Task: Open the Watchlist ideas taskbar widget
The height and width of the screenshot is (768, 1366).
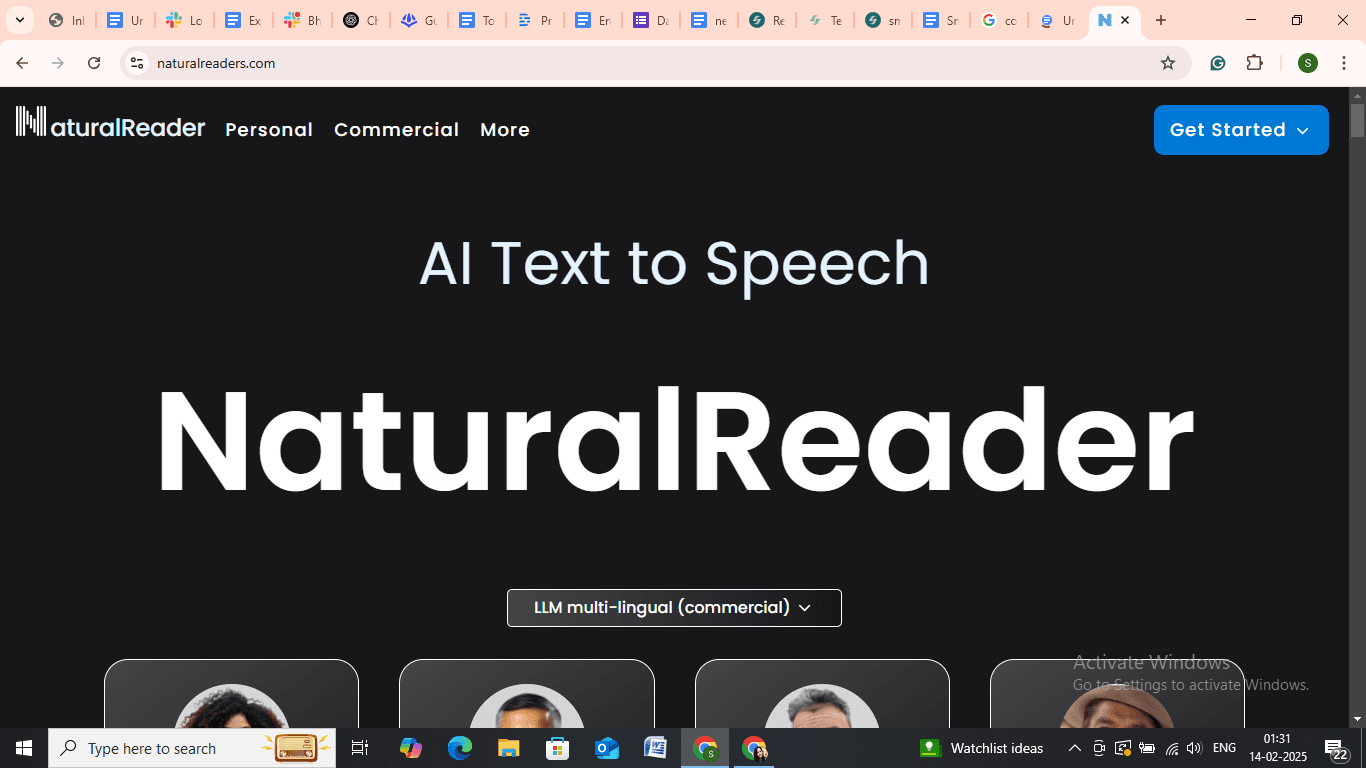Action: click(981, 748)
